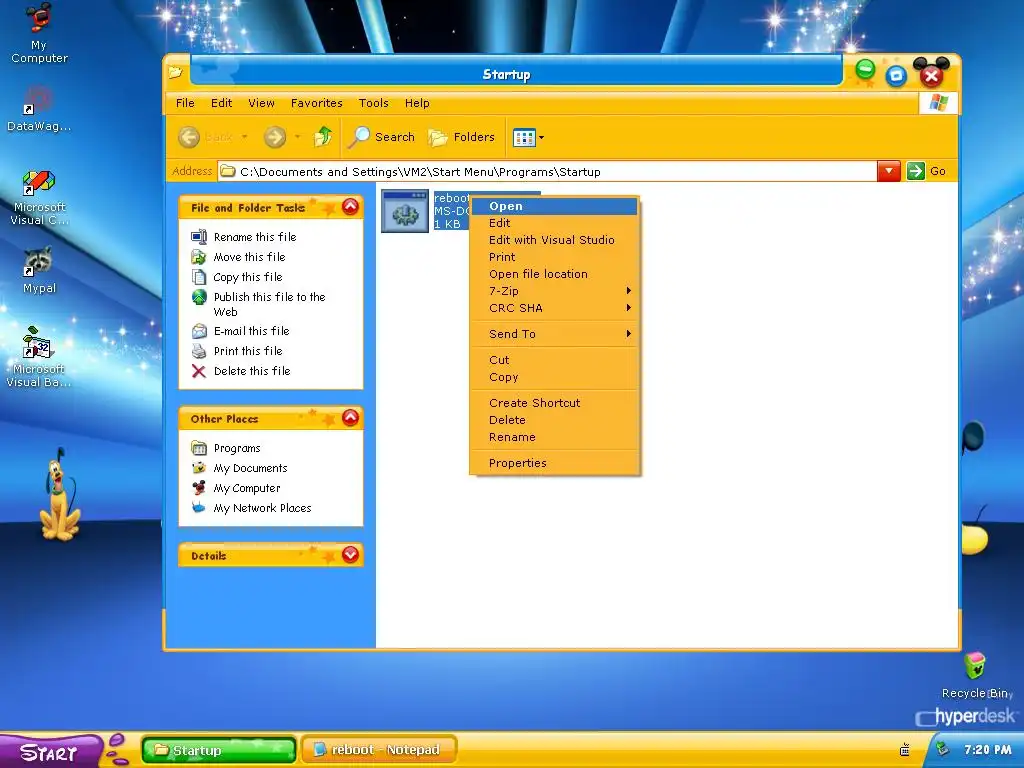Choose Copy in the context menu
The height and width of the screenshot is (768, 1024).
coord(554,377)
